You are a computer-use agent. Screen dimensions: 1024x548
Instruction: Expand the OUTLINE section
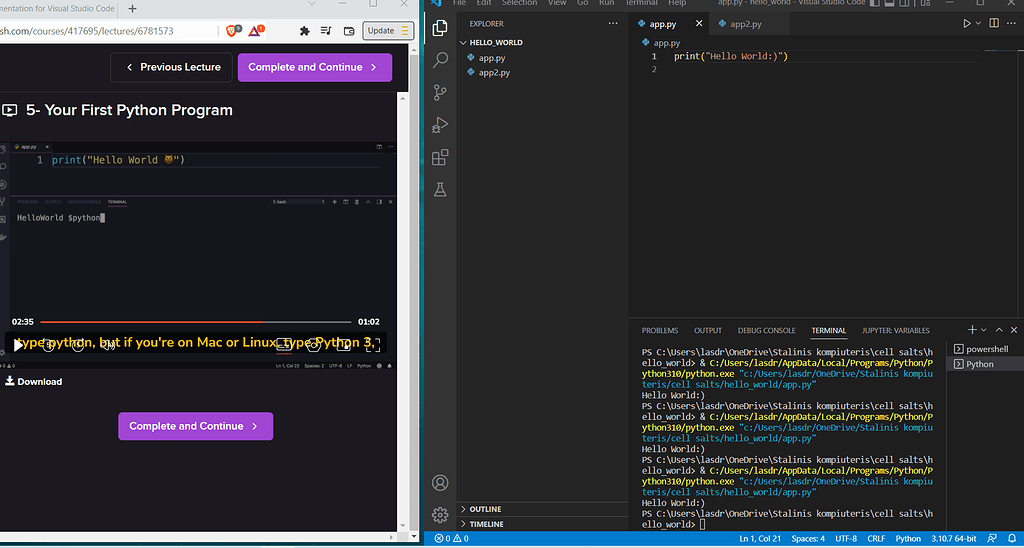(x=486, y=509)
